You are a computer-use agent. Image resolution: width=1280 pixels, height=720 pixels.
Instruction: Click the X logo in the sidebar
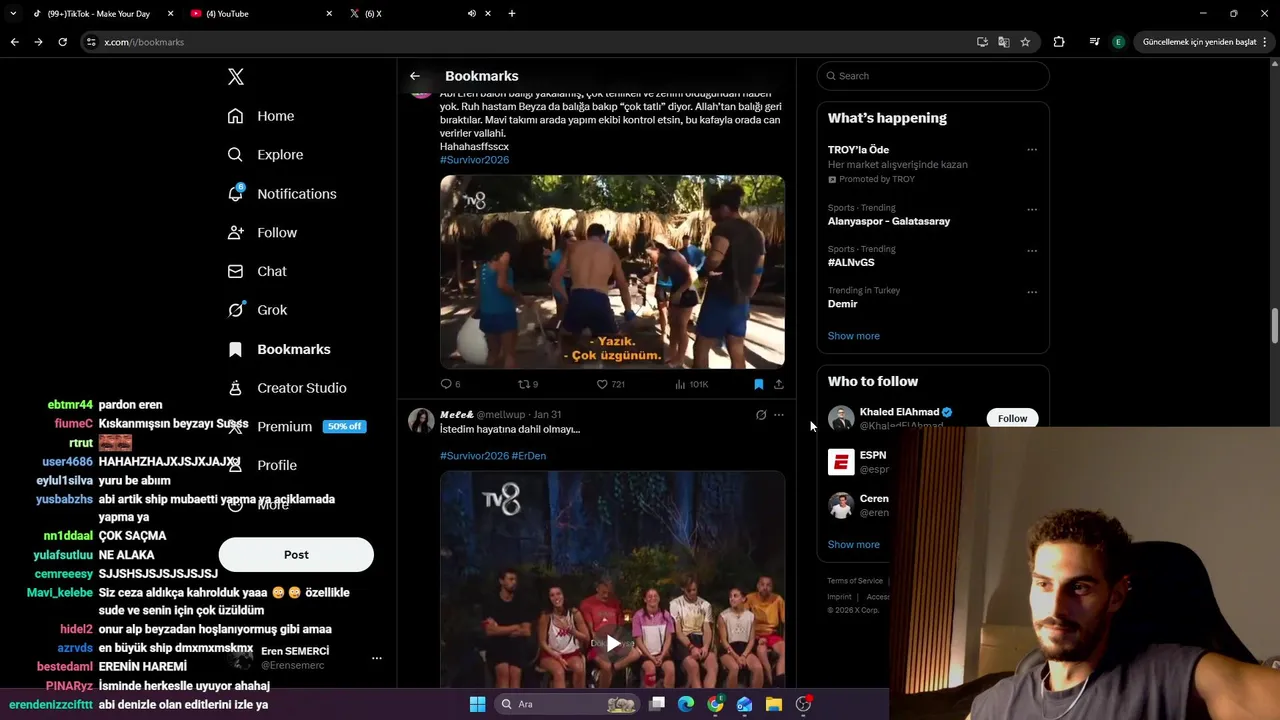click(235, 77)
